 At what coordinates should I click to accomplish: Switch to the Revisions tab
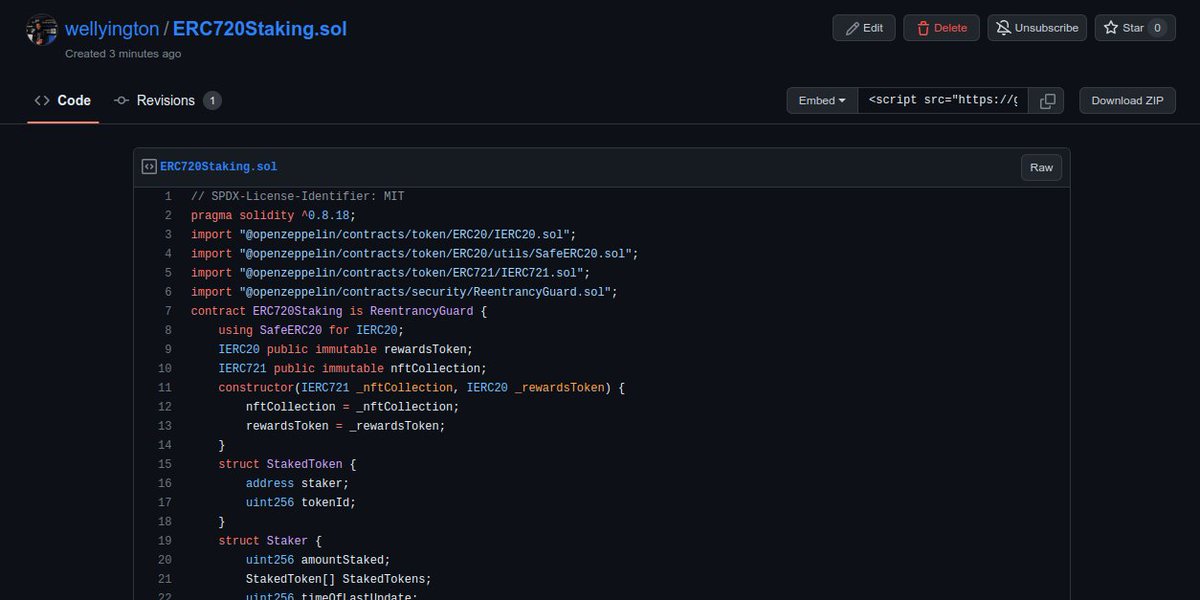click(167, 100)
